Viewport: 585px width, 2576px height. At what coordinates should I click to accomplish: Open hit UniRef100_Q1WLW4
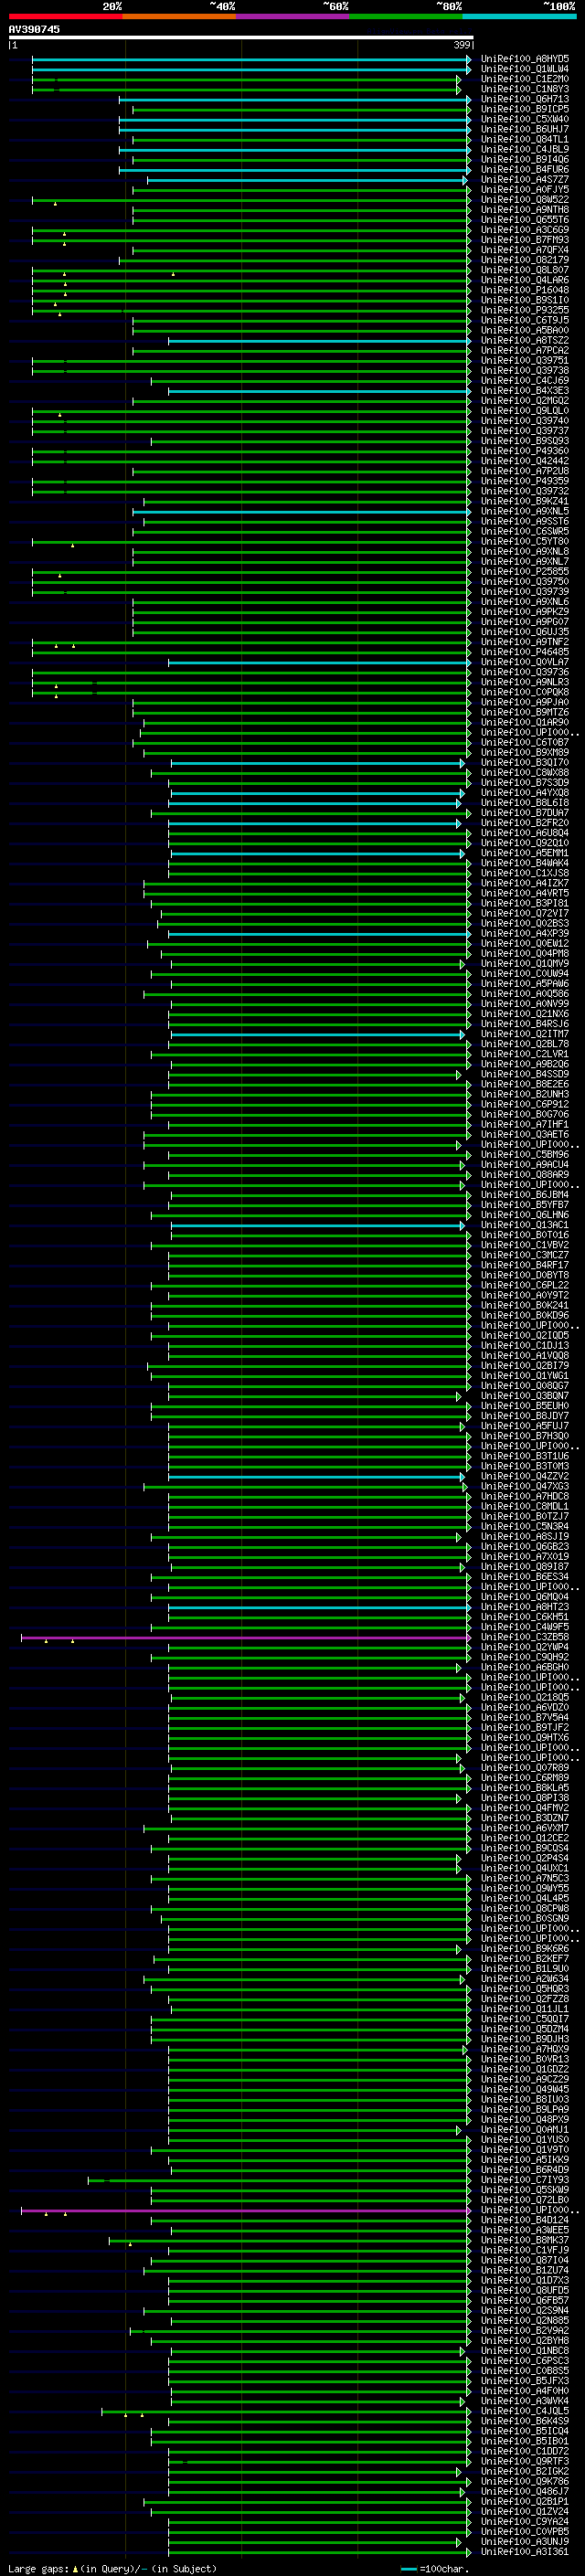524,69
